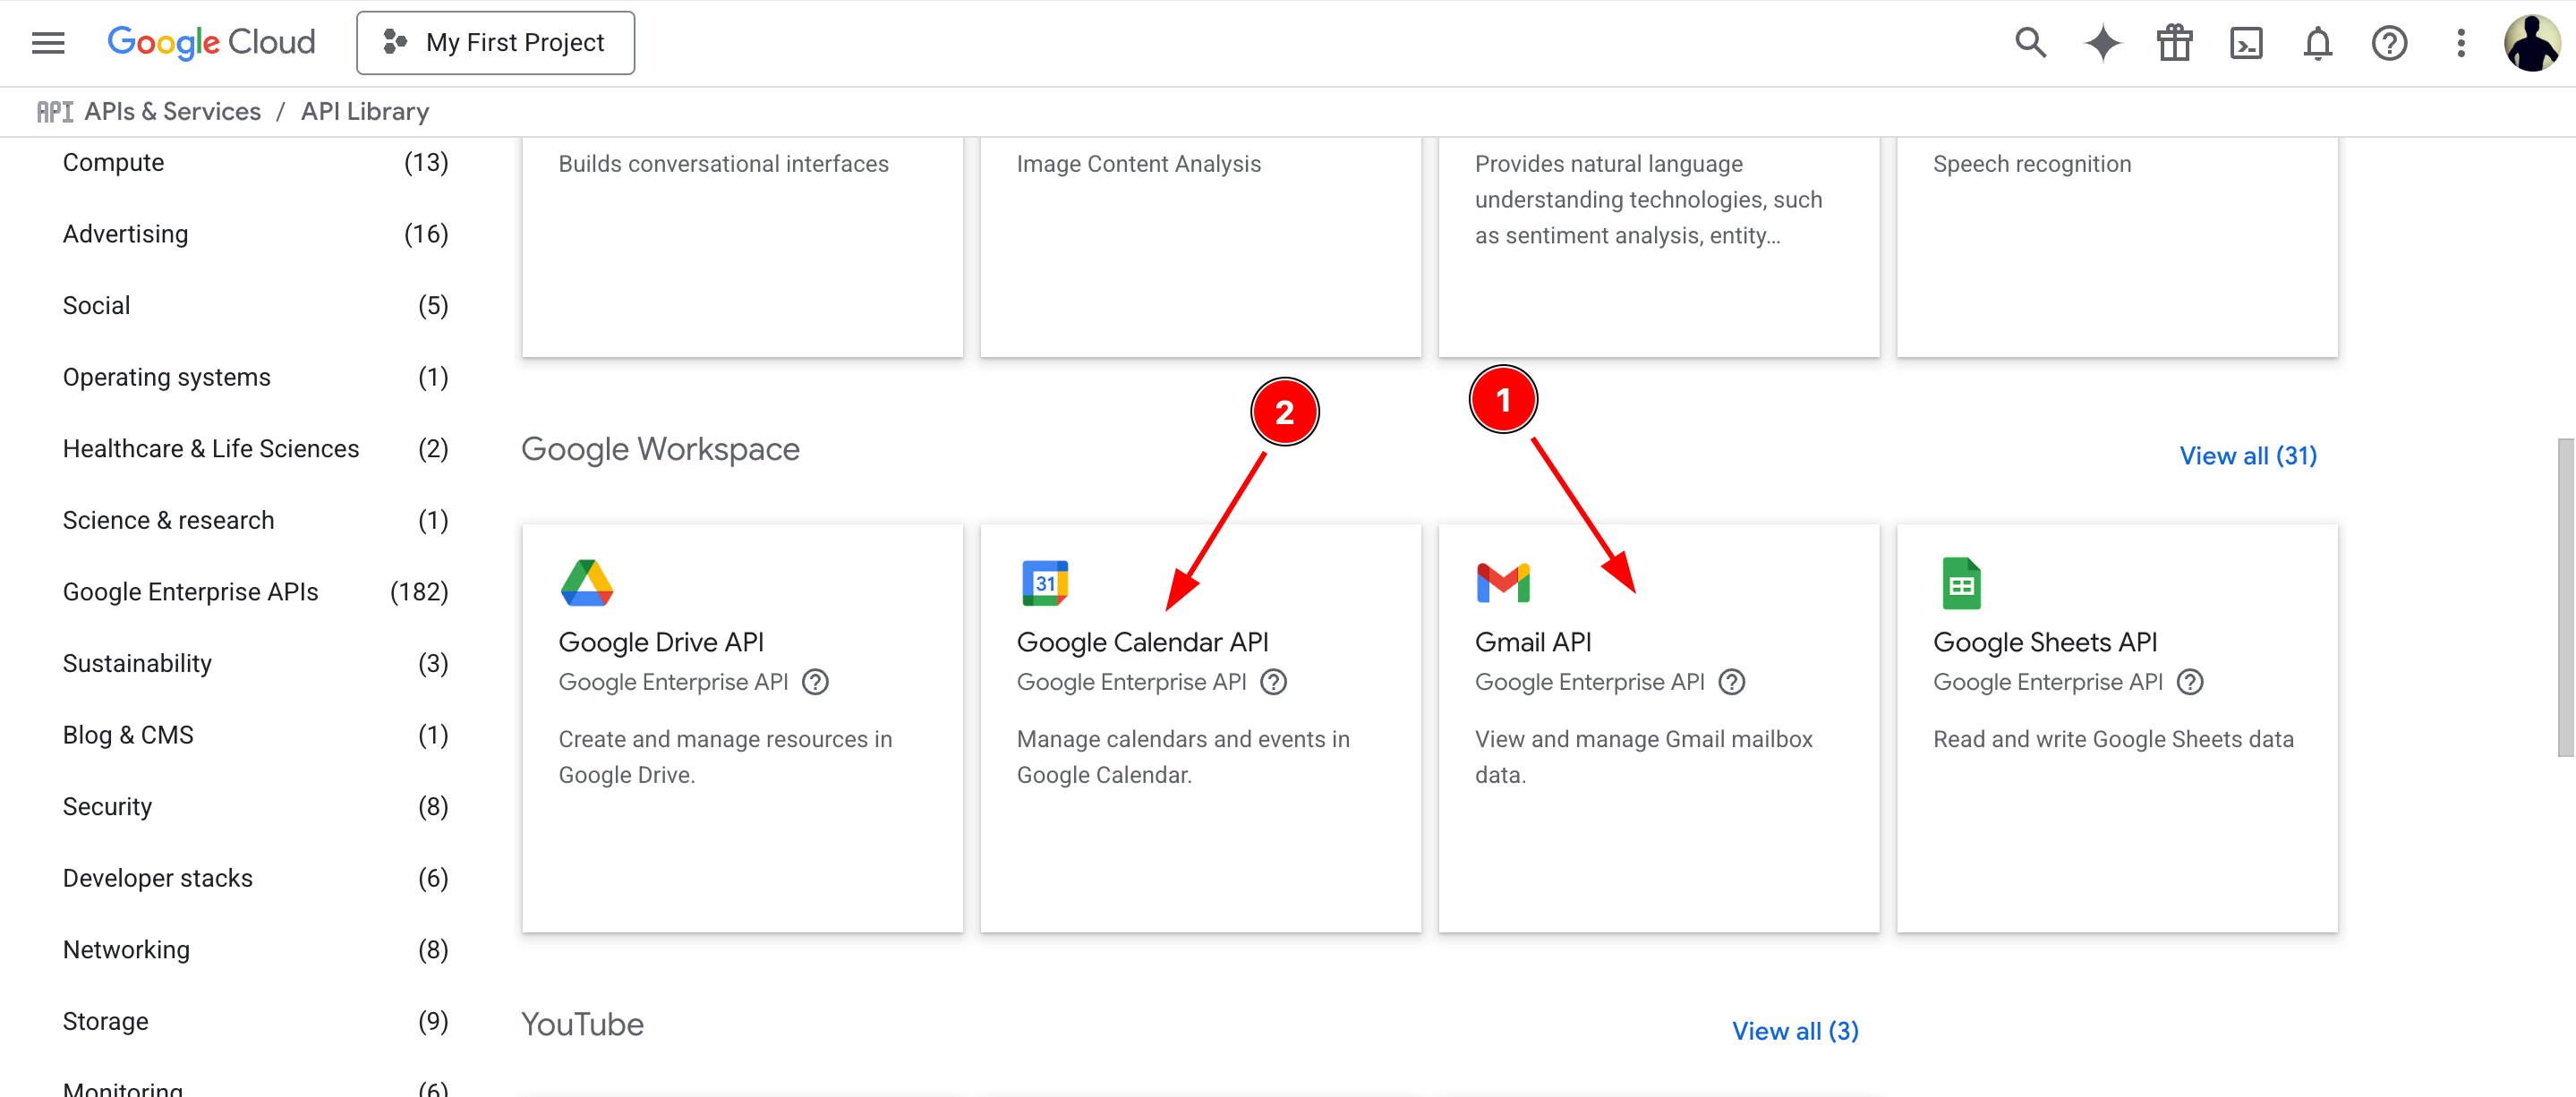
Task: Open the notifications bell
Action: [2318, 43]
